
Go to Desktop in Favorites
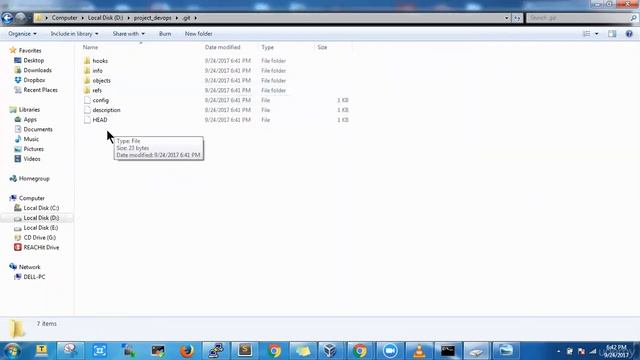point(33,60)
